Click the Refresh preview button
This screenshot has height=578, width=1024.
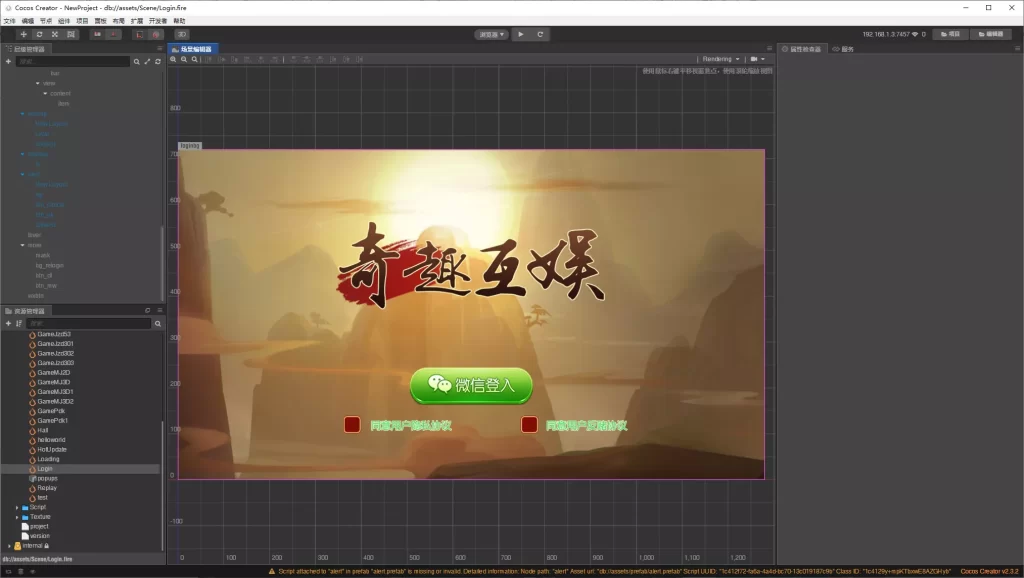pos(540,35)
